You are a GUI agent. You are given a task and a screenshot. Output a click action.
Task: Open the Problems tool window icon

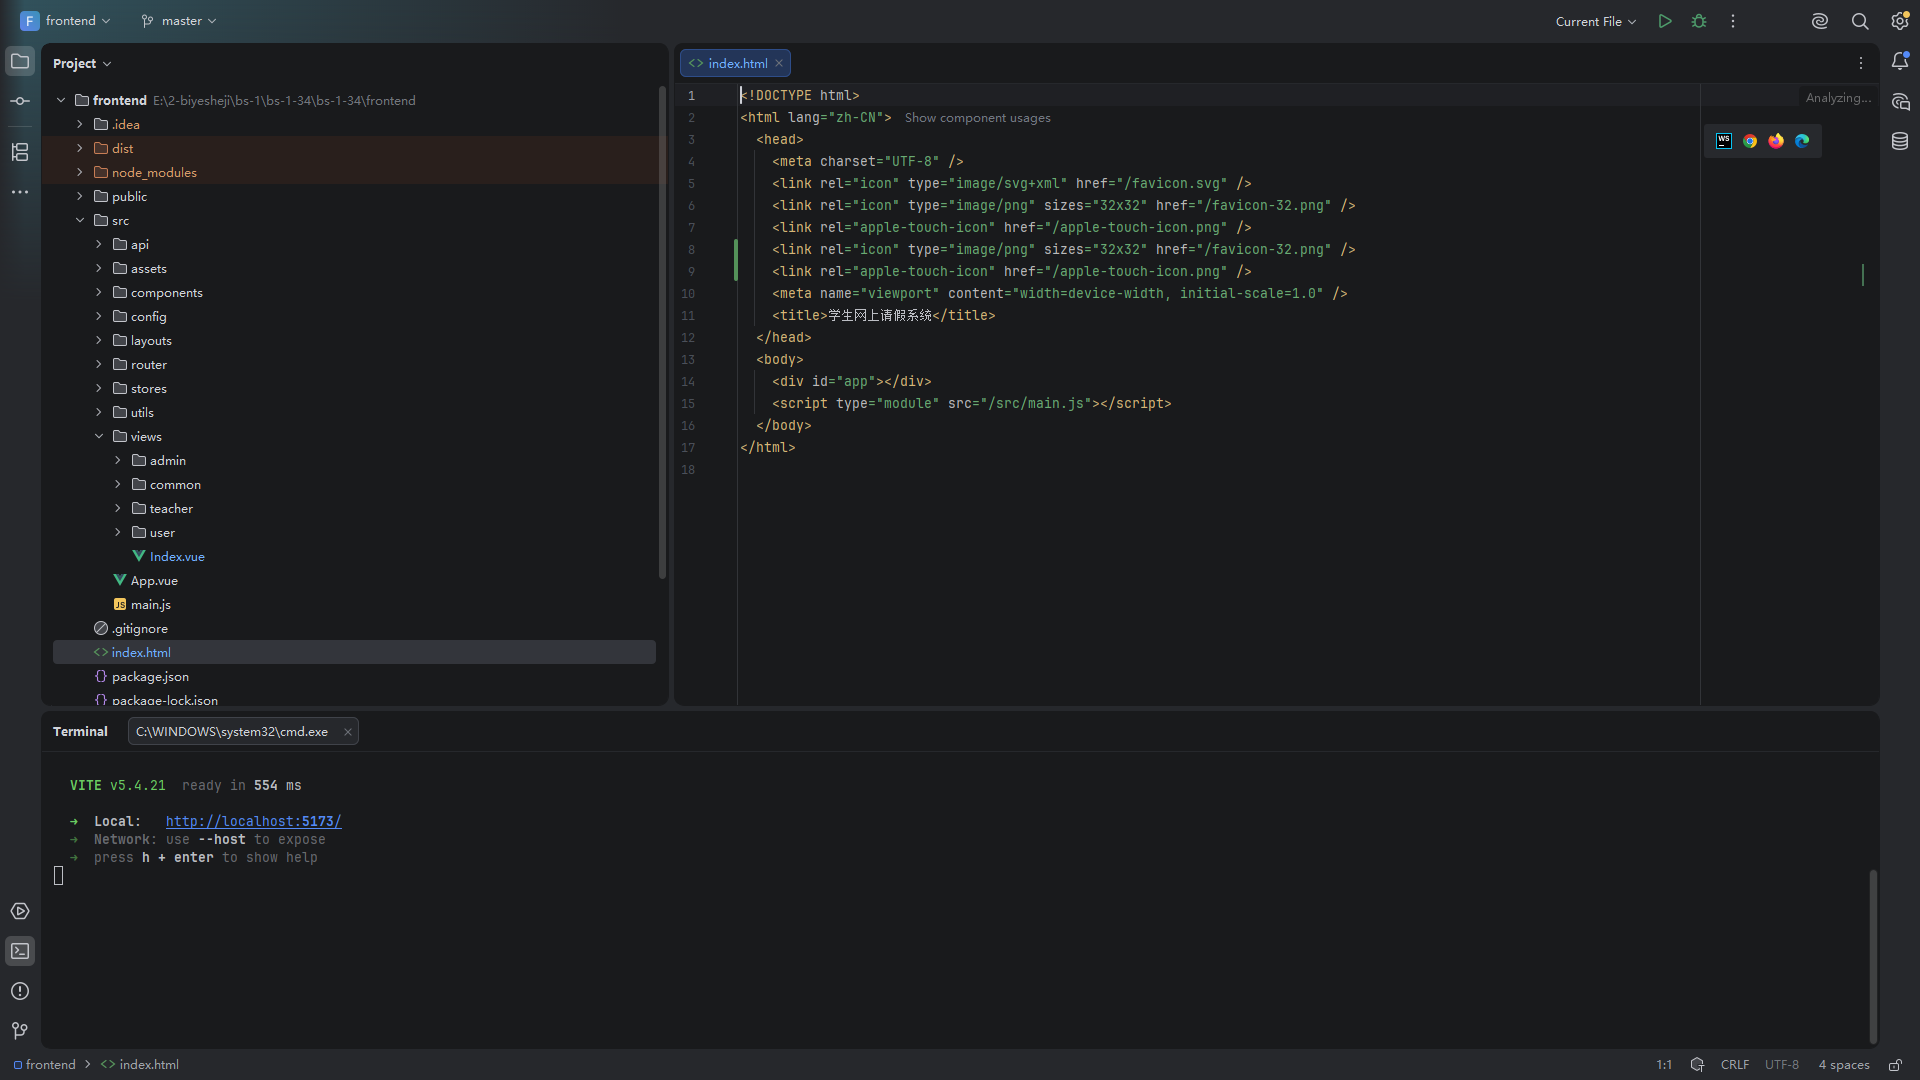tap(20, 991)
